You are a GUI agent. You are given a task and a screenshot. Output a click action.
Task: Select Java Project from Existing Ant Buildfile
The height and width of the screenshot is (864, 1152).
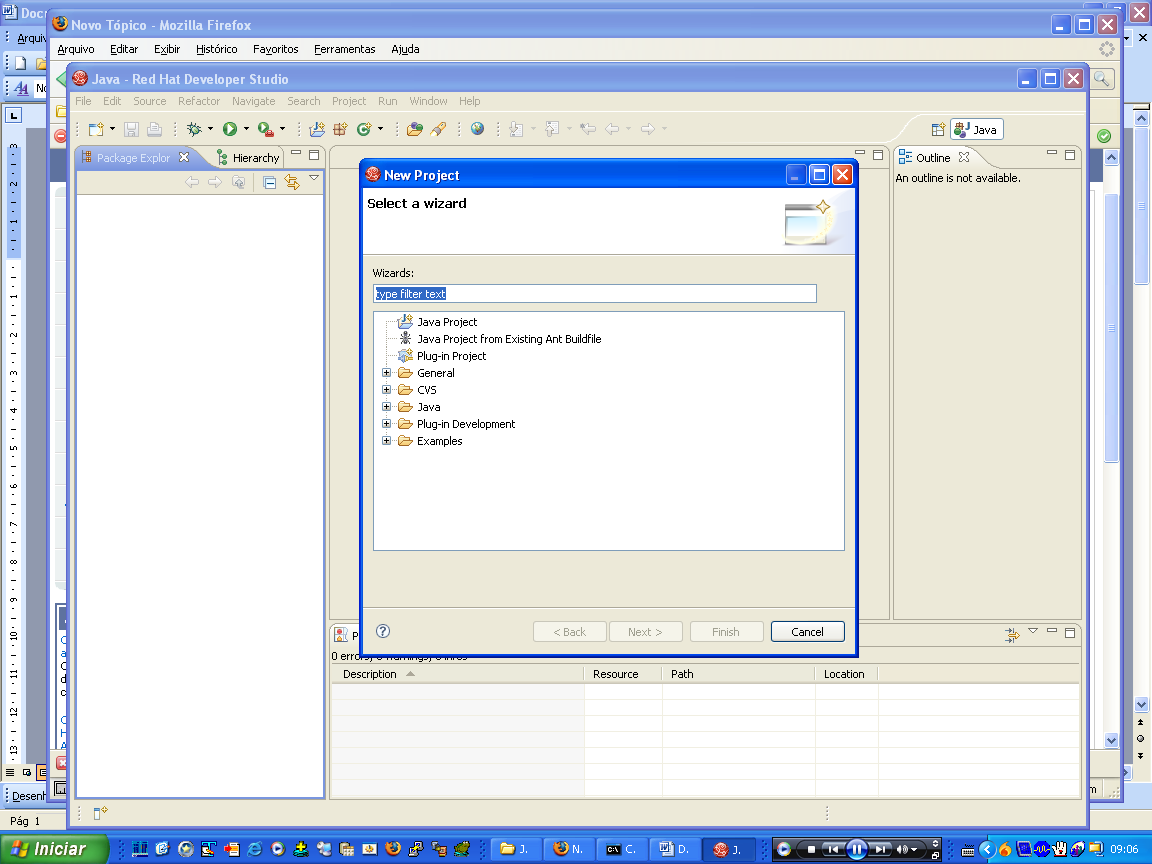509,339
